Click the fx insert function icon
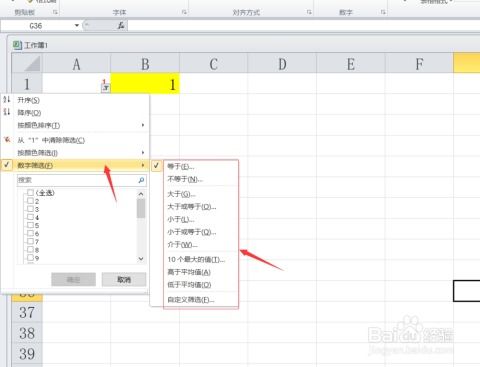Viewport: 480px width, 367px height. [121, 25]
